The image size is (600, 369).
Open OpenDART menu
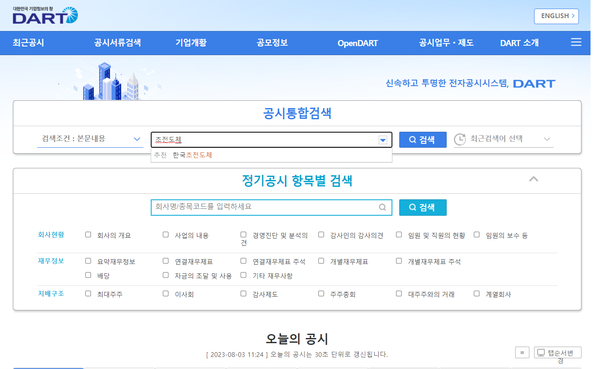point(357,43)
